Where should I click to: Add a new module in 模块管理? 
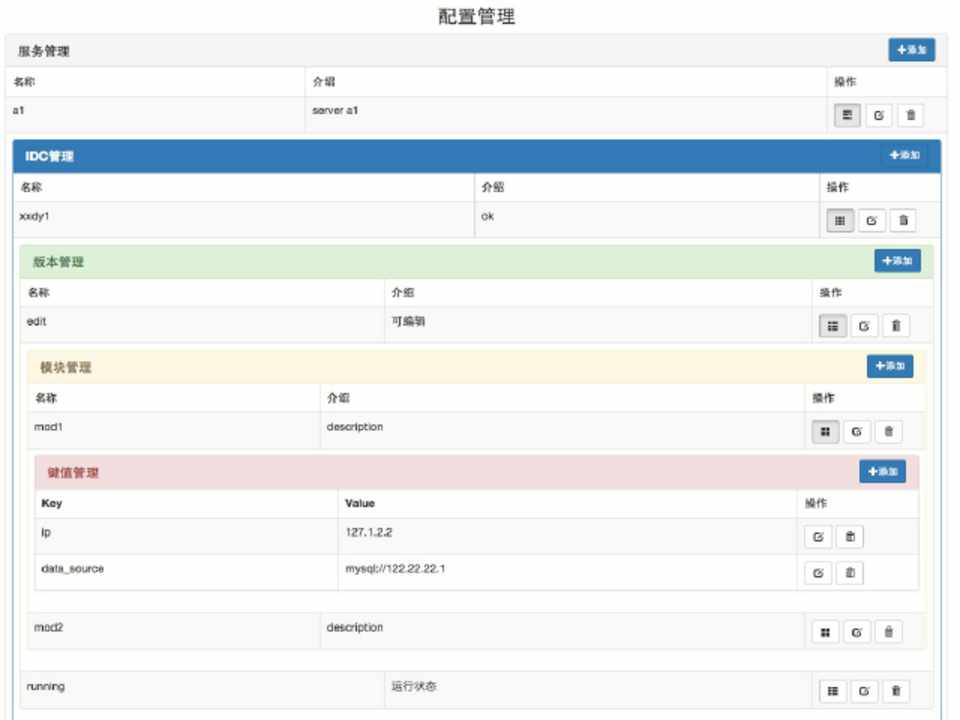[889, 366]
